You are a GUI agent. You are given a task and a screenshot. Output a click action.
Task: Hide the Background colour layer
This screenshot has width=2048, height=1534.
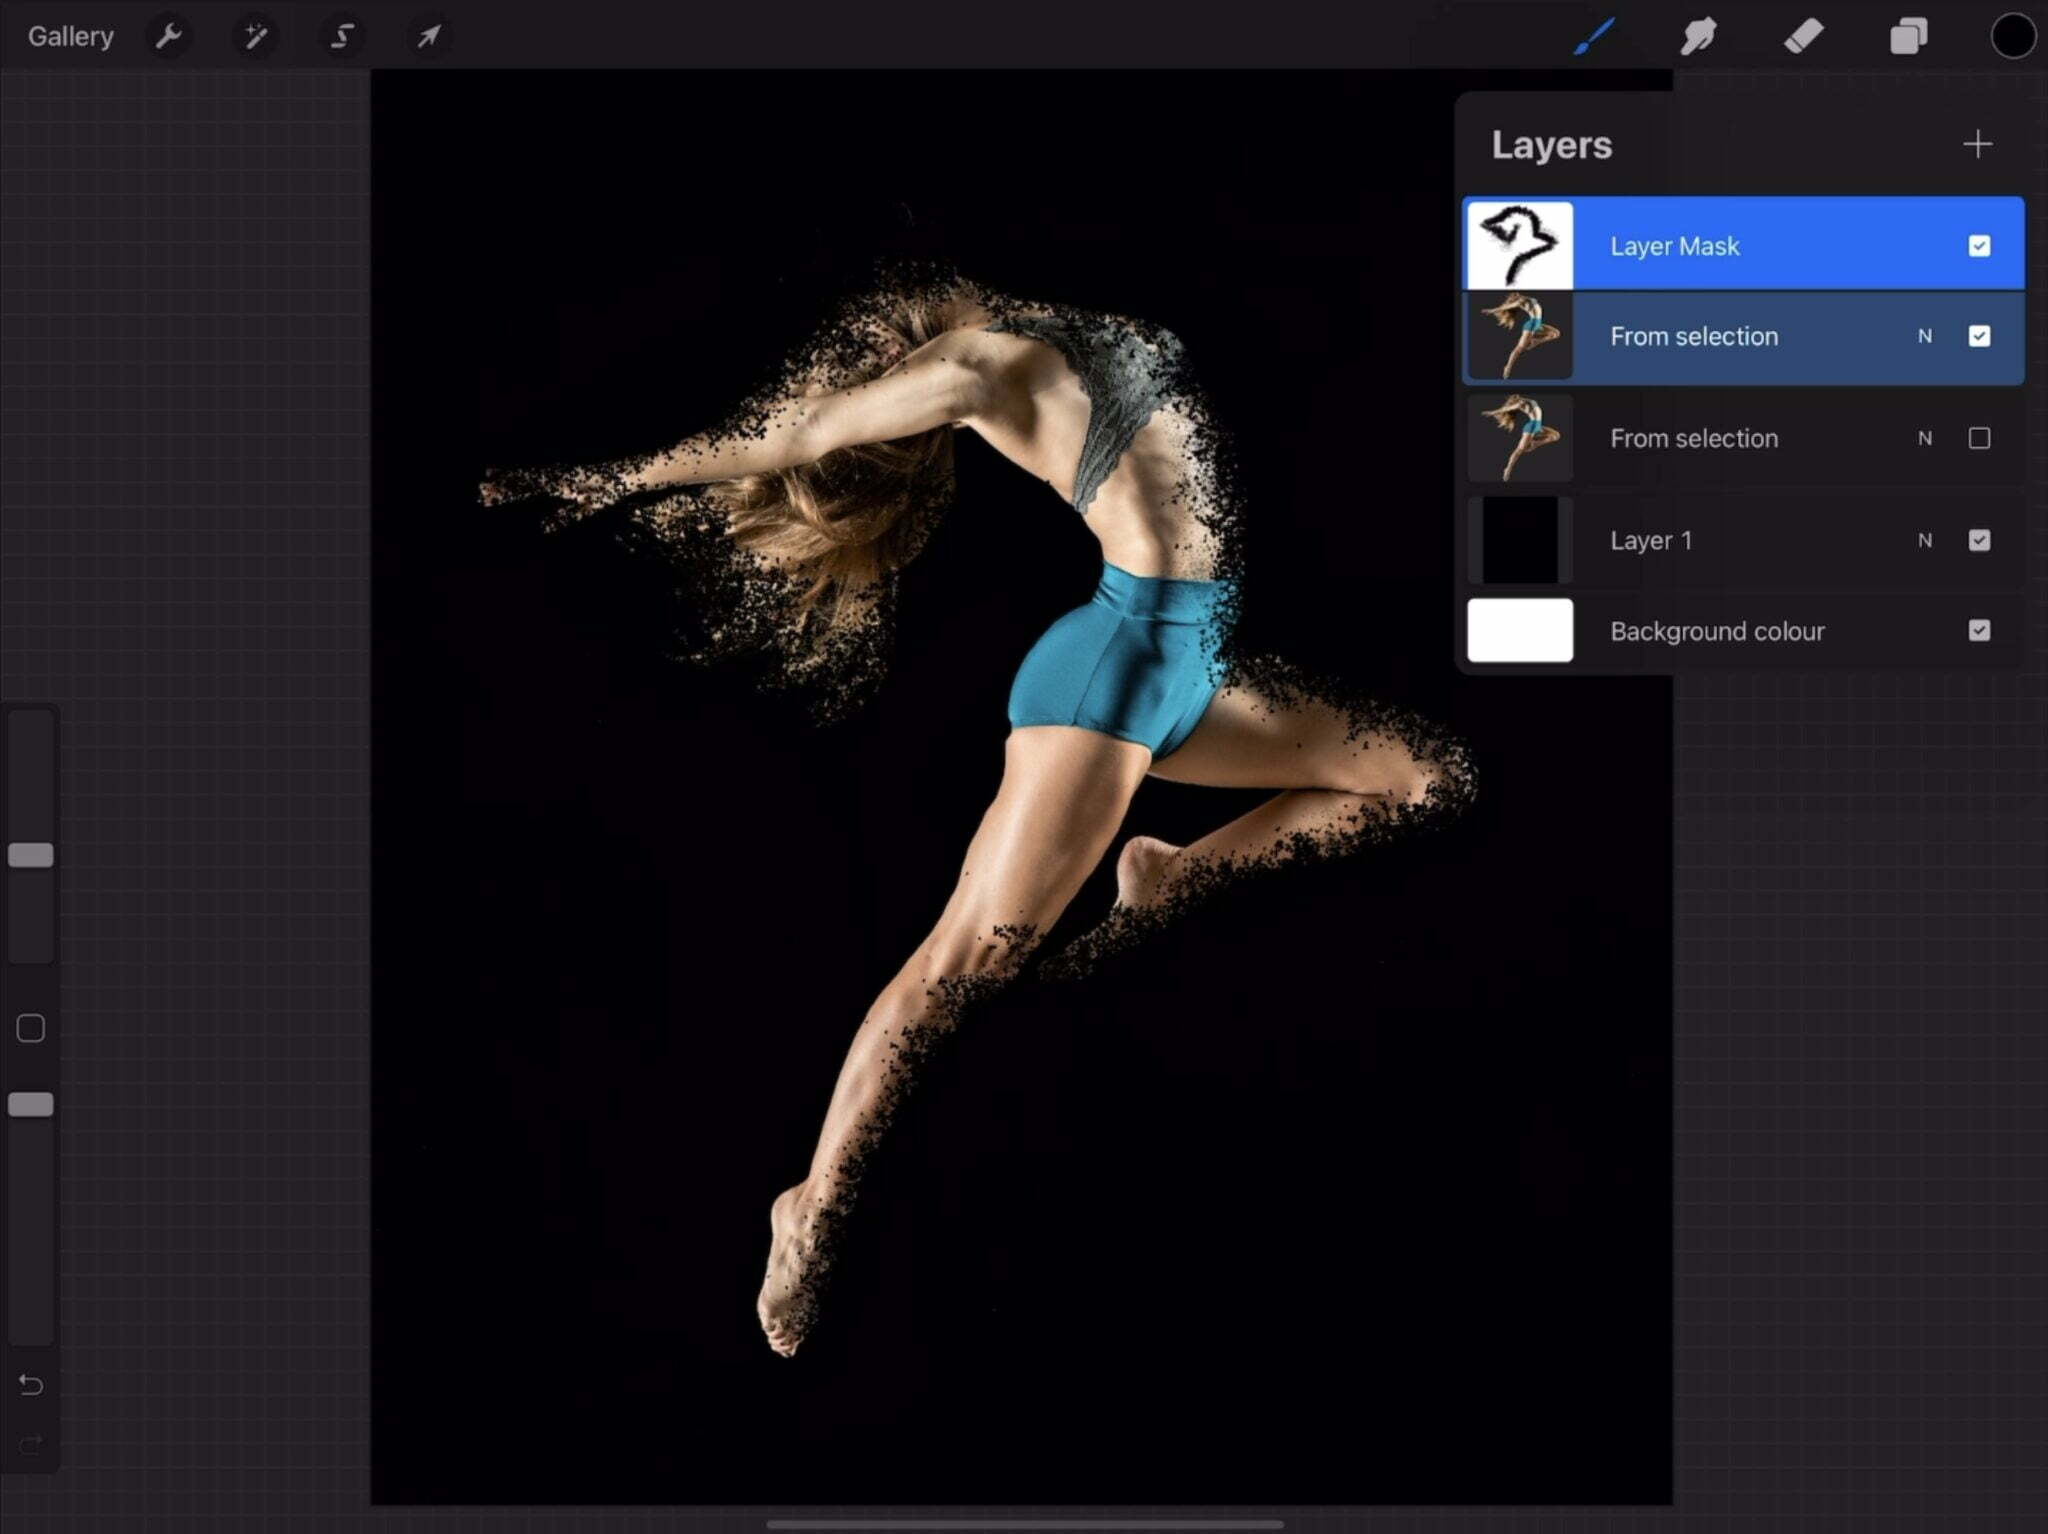[x=1979, y=631]
